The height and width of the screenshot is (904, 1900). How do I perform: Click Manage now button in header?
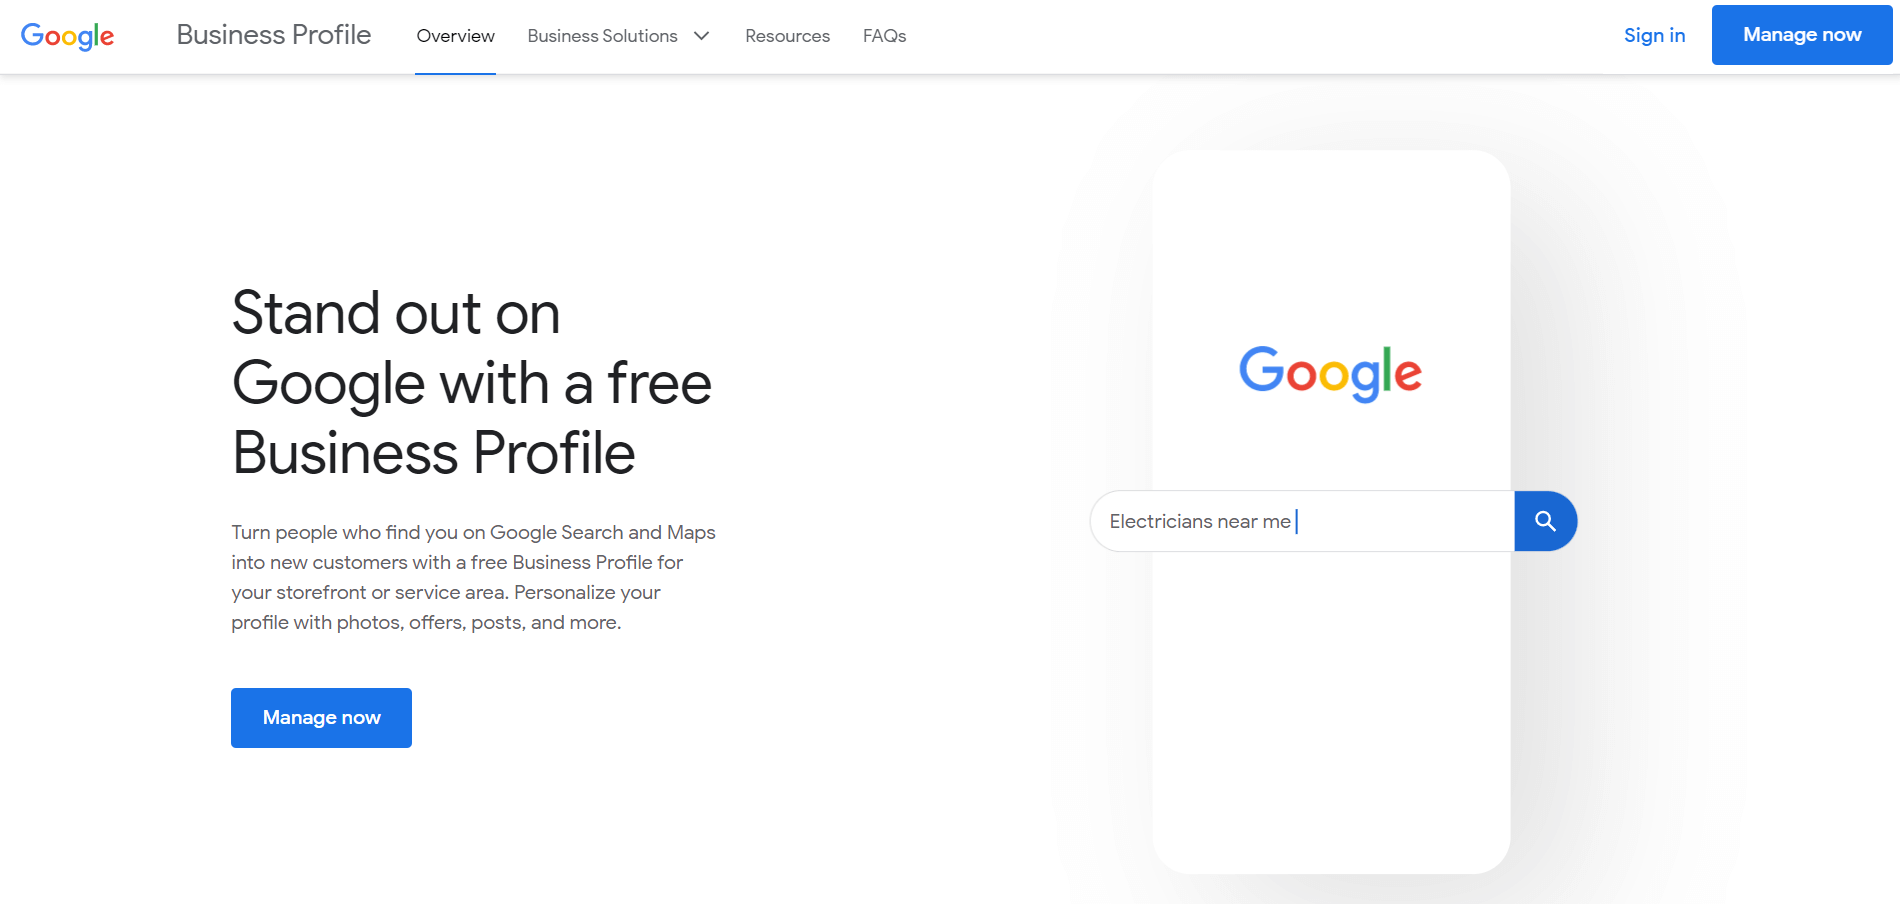[x=1802, y=35]
